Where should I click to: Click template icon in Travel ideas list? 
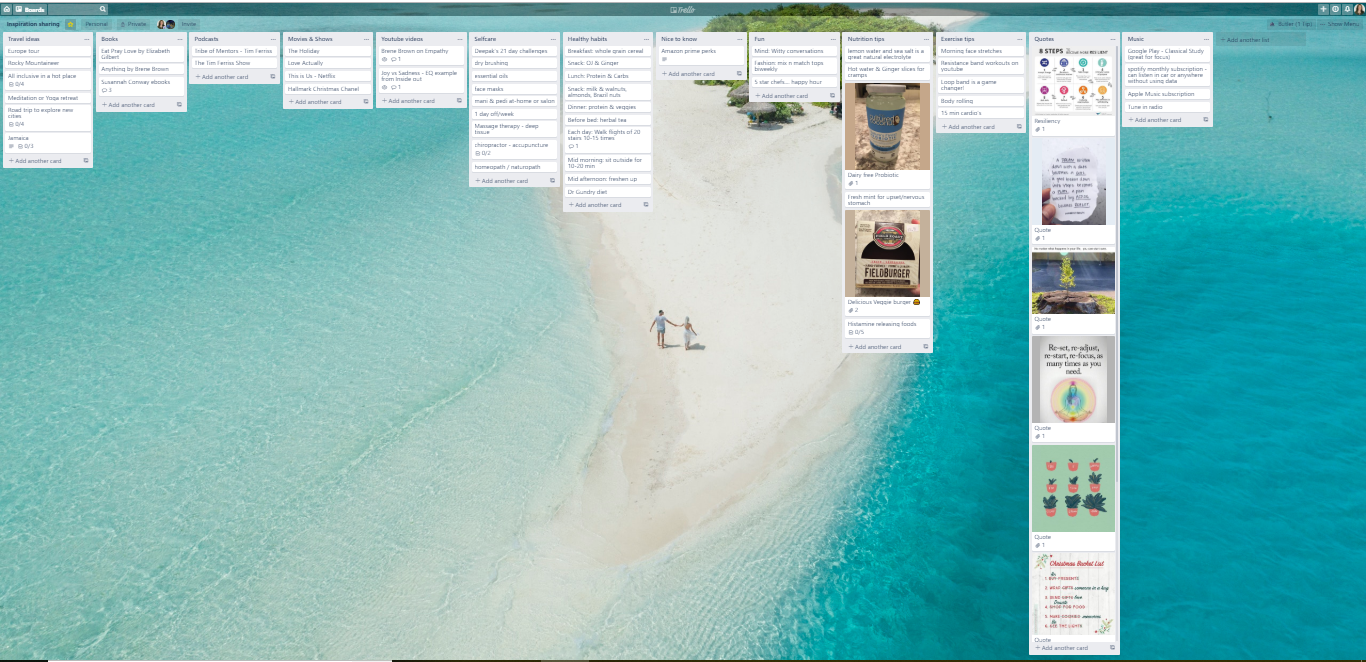tap(86, 161)
